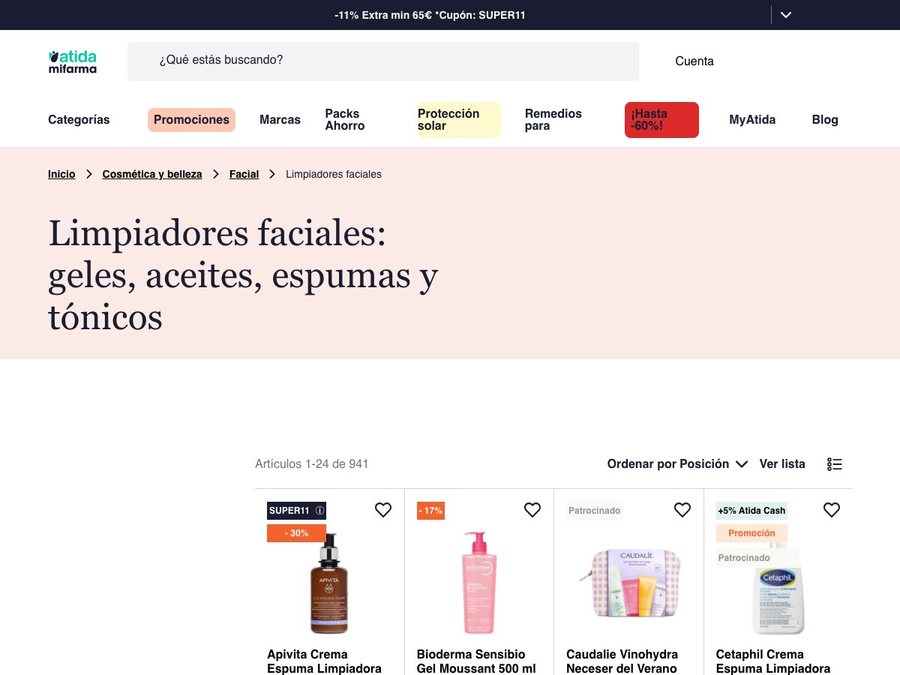Click the Ver lista button
This screenshot has height=675, width=900.
pyautogui.click(x=782, y=464)
